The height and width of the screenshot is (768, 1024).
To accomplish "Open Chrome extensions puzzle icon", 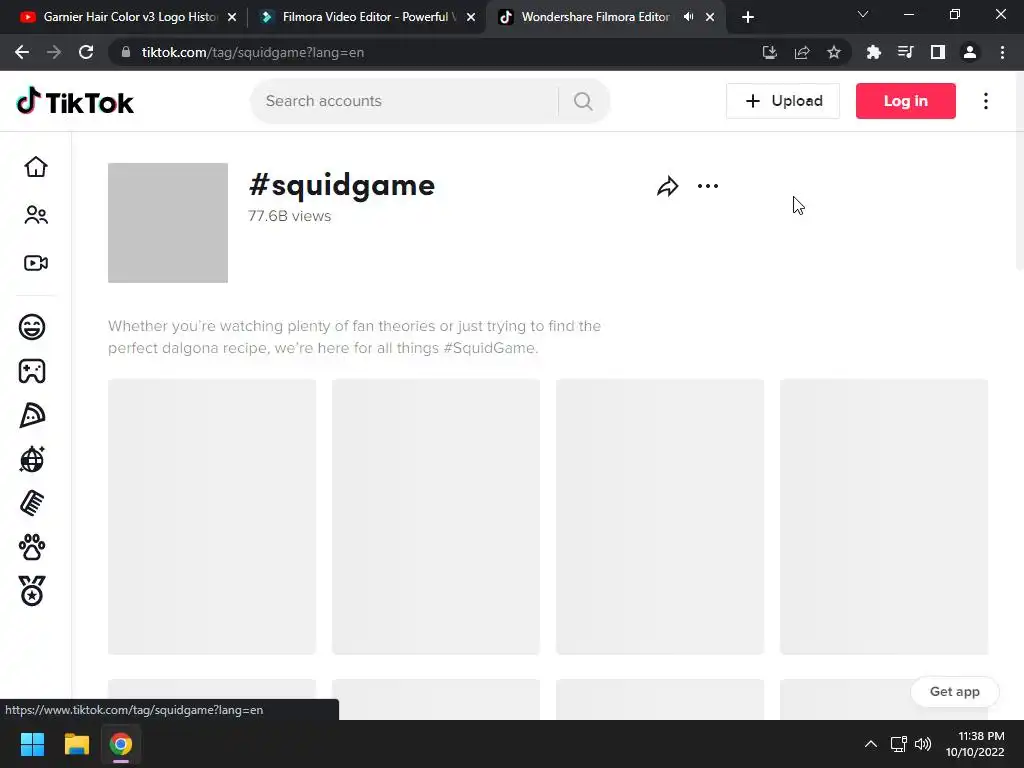I will click(873, 52).
